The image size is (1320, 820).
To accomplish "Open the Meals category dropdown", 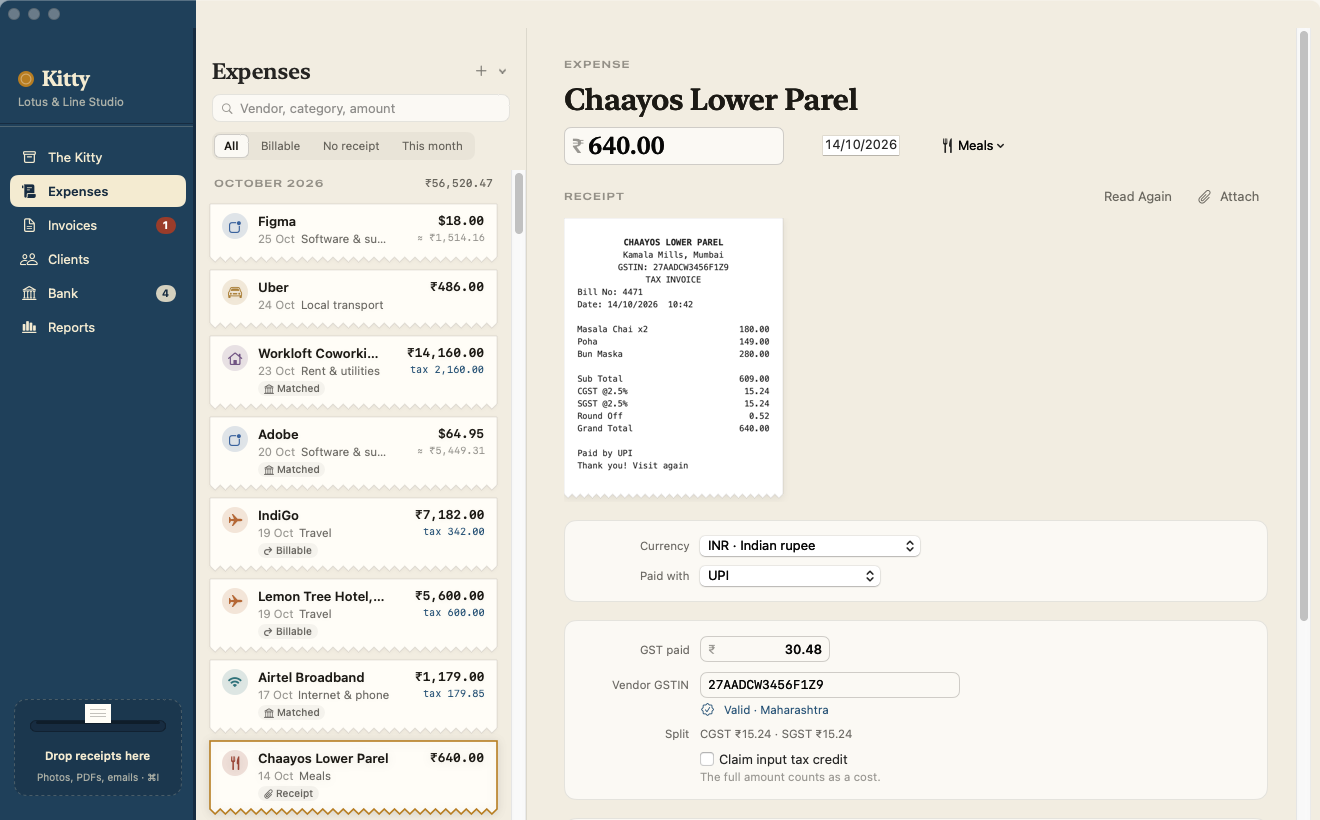I will pos(973,146).
